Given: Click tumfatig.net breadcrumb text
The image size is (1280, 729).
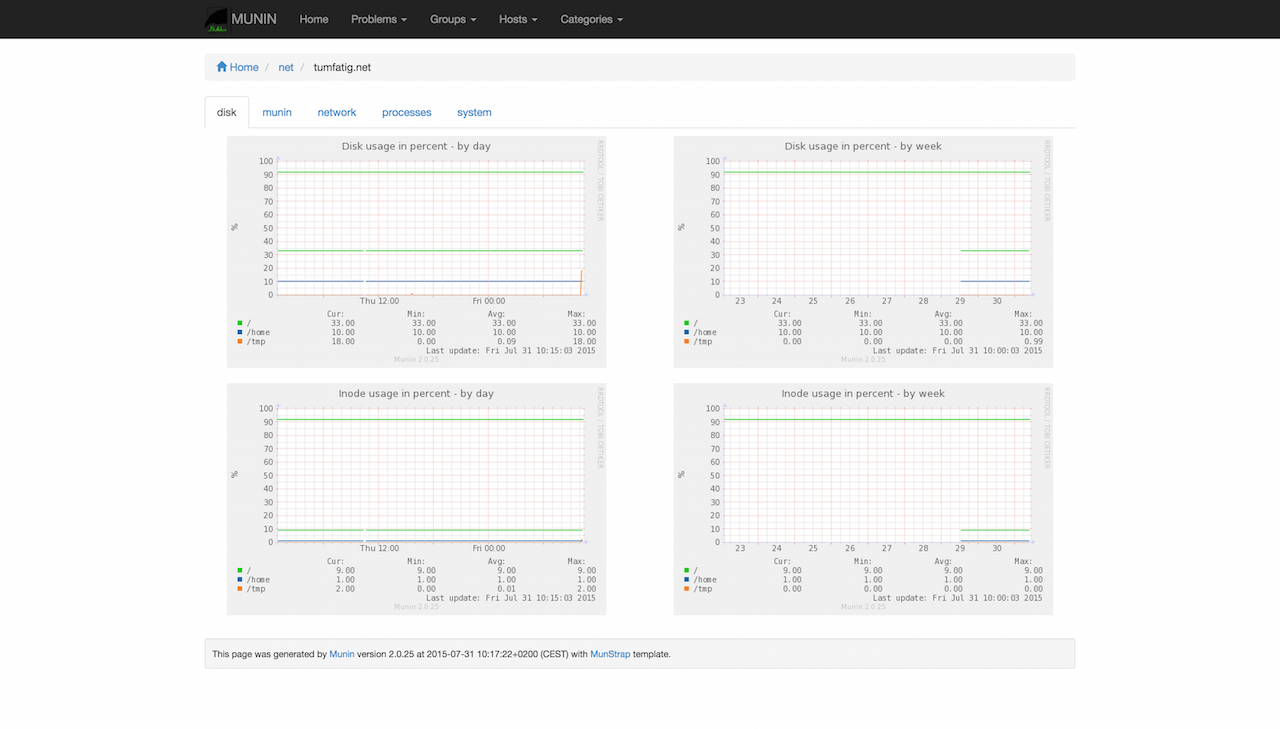Looking at the screenshot, I should [342, 67].
